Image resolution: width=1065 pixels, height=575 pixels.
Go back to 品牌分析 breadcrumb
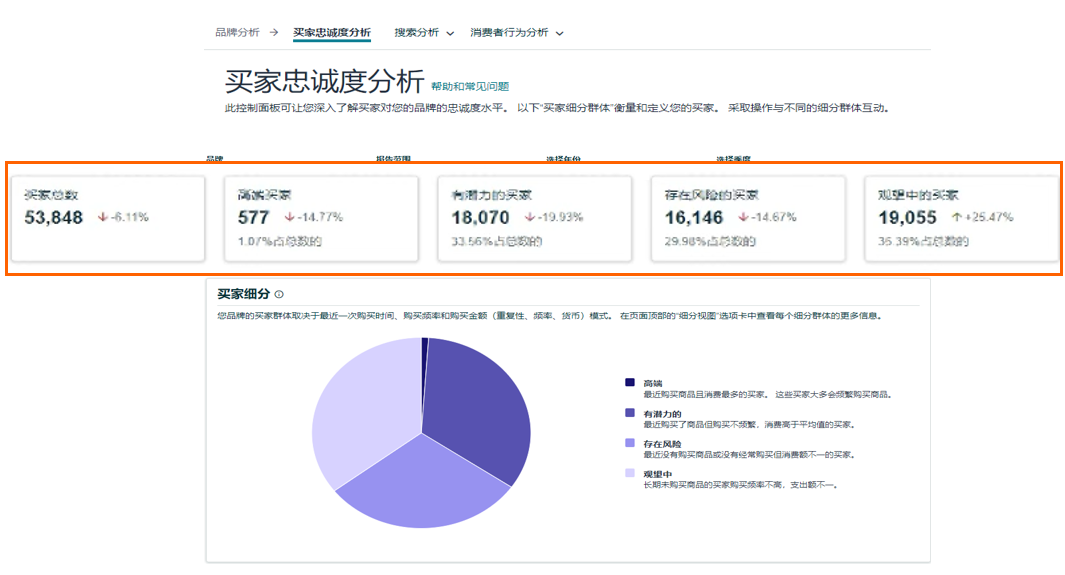click(237, 32)
